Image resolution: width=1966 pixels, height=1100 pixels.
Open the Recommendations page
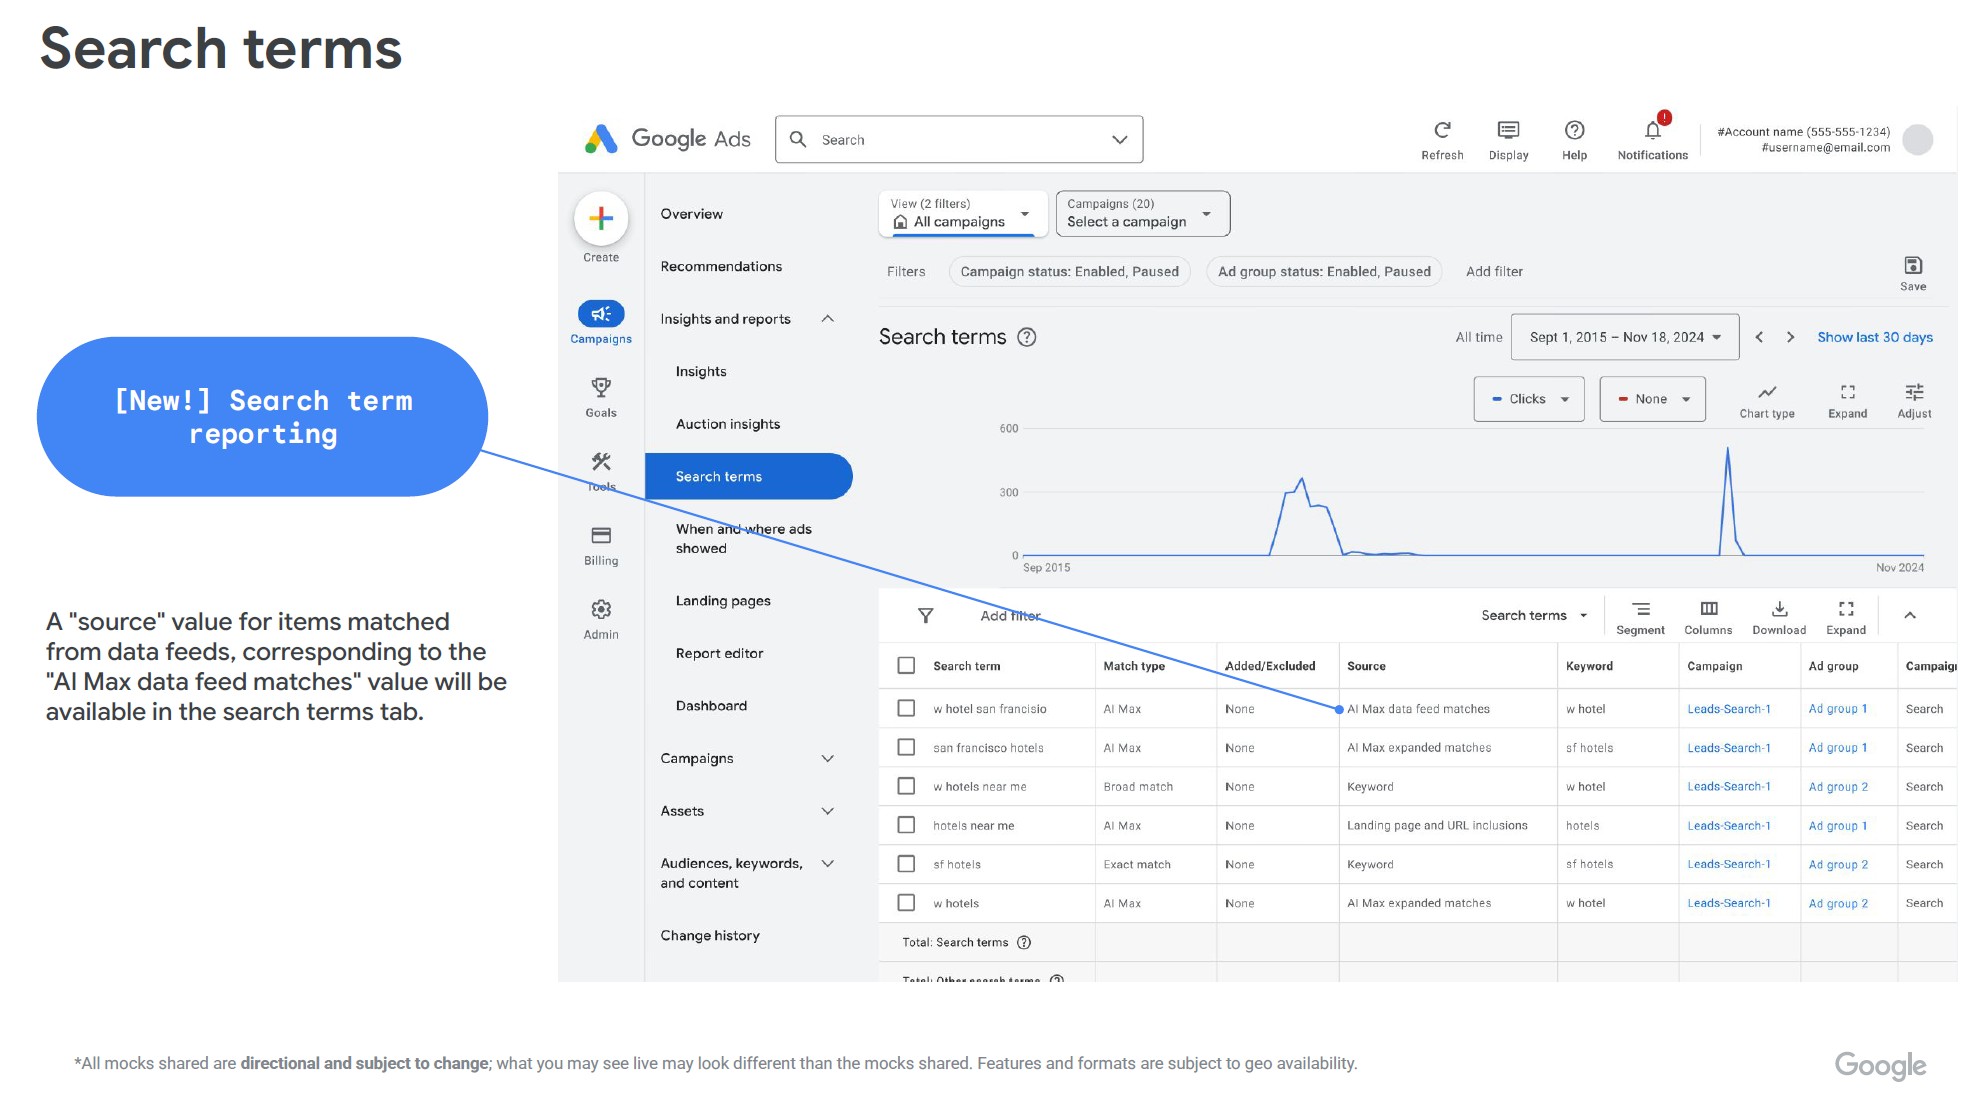721,267
